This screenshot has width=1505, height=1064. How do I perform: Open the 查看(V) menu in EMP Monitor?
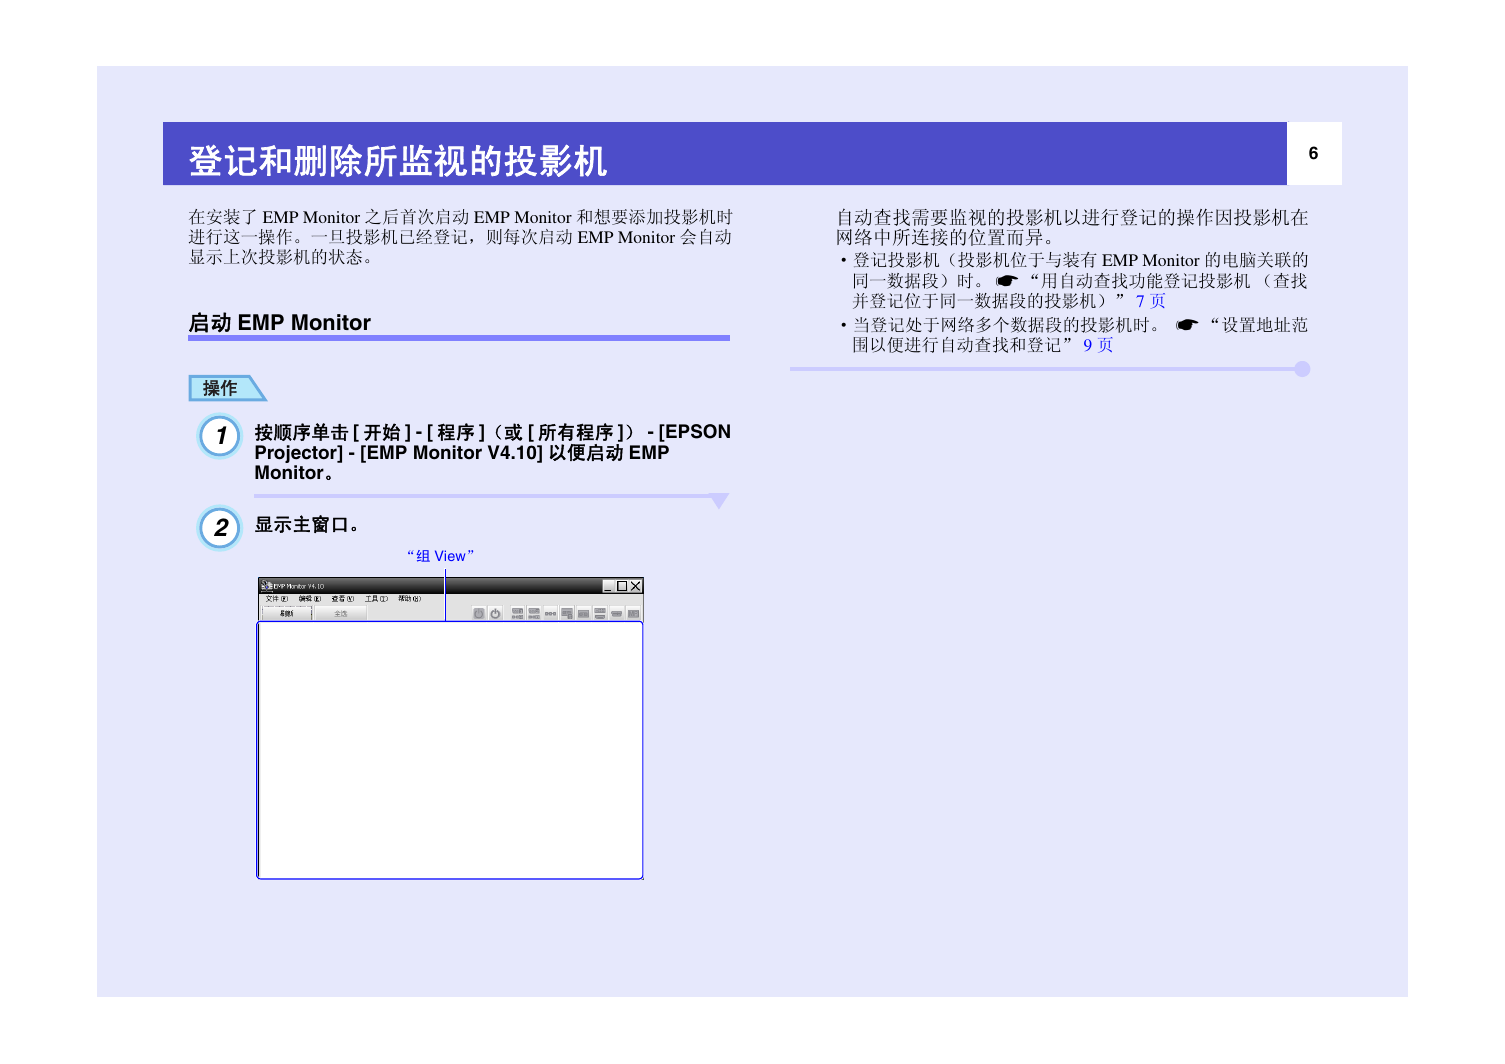pos(343,599)
